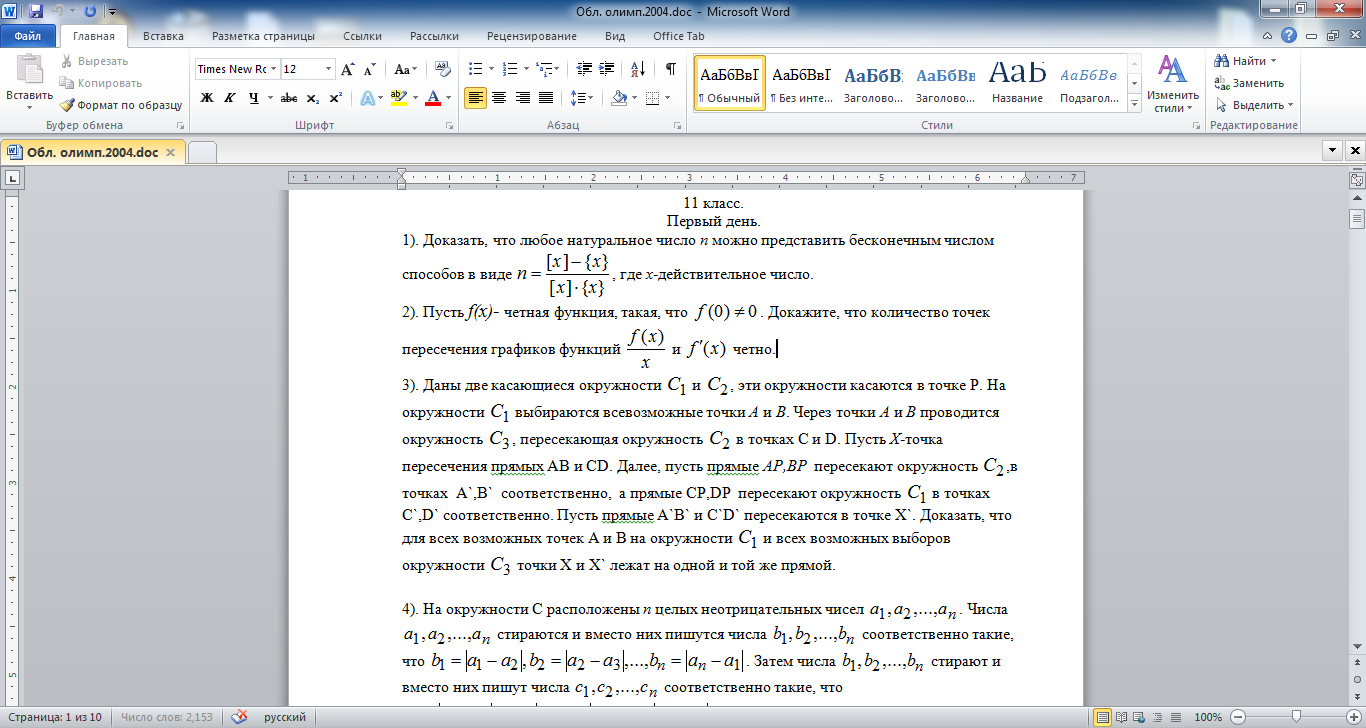Click tab selector L icon left of ruler
The height and width of the screenshot is (728, 1366).
(x=13, y=178)
